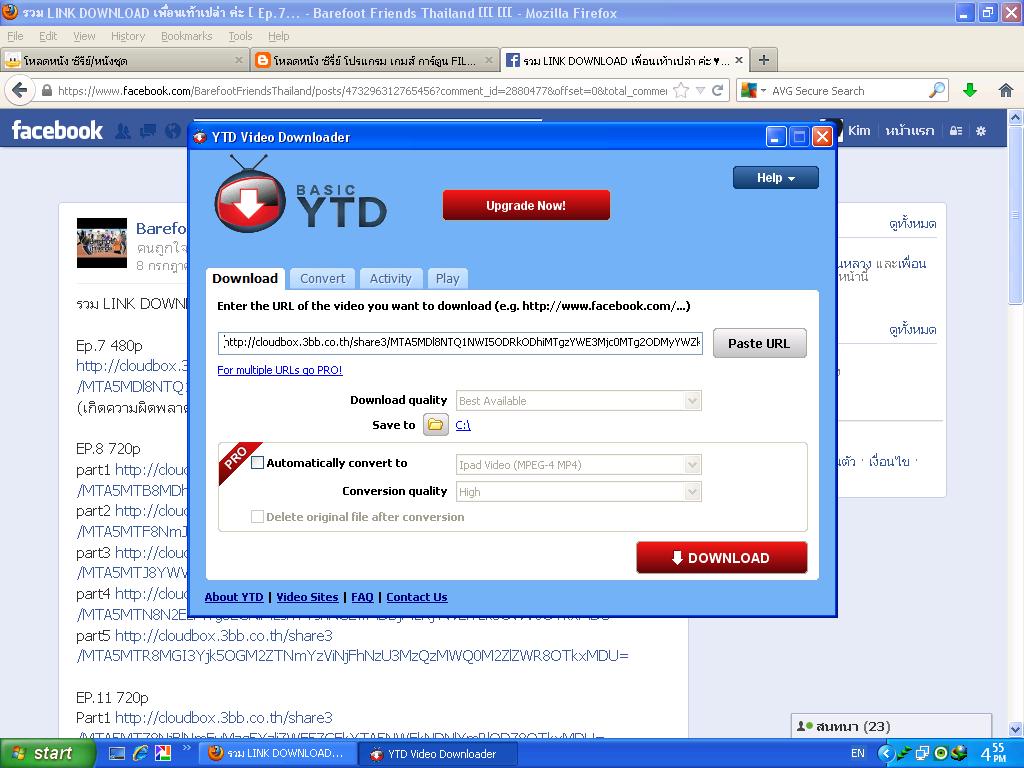
Task: Click Firefox taskbar button
Action: point(277,754)
